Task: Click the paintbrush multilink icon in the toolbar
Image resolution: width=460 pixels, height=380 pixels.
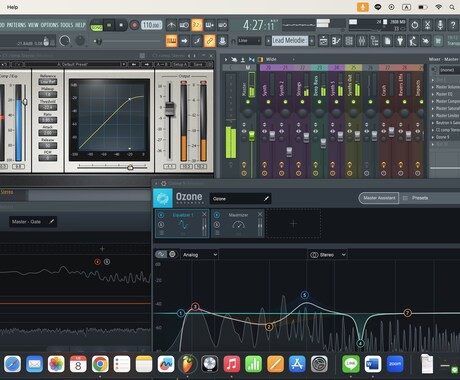Action: [197, 41]
